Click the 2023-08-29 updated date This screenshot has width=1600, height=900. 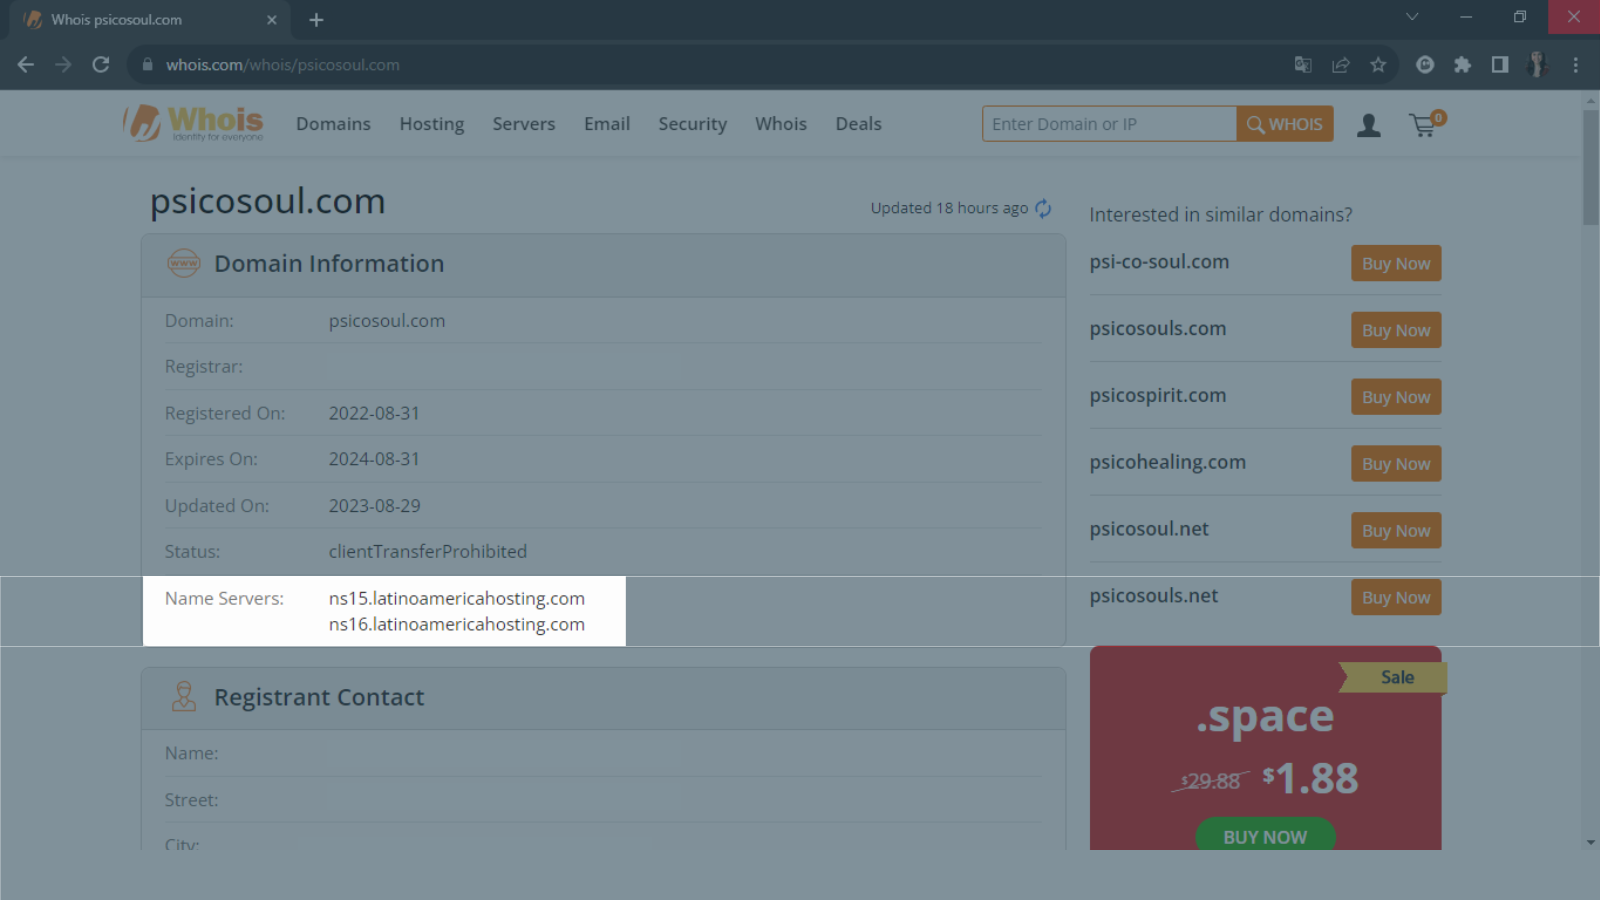[374, 506]
